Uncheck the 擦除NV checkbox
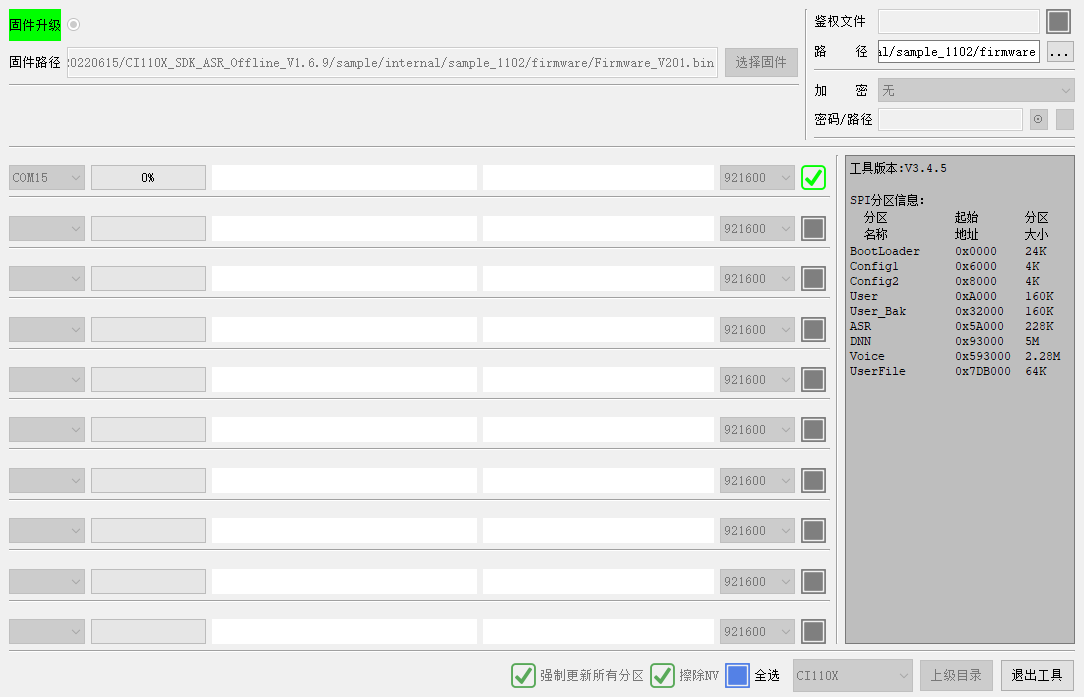The image size is (1084, 697). pyautogui.click(x=662, y=676)
